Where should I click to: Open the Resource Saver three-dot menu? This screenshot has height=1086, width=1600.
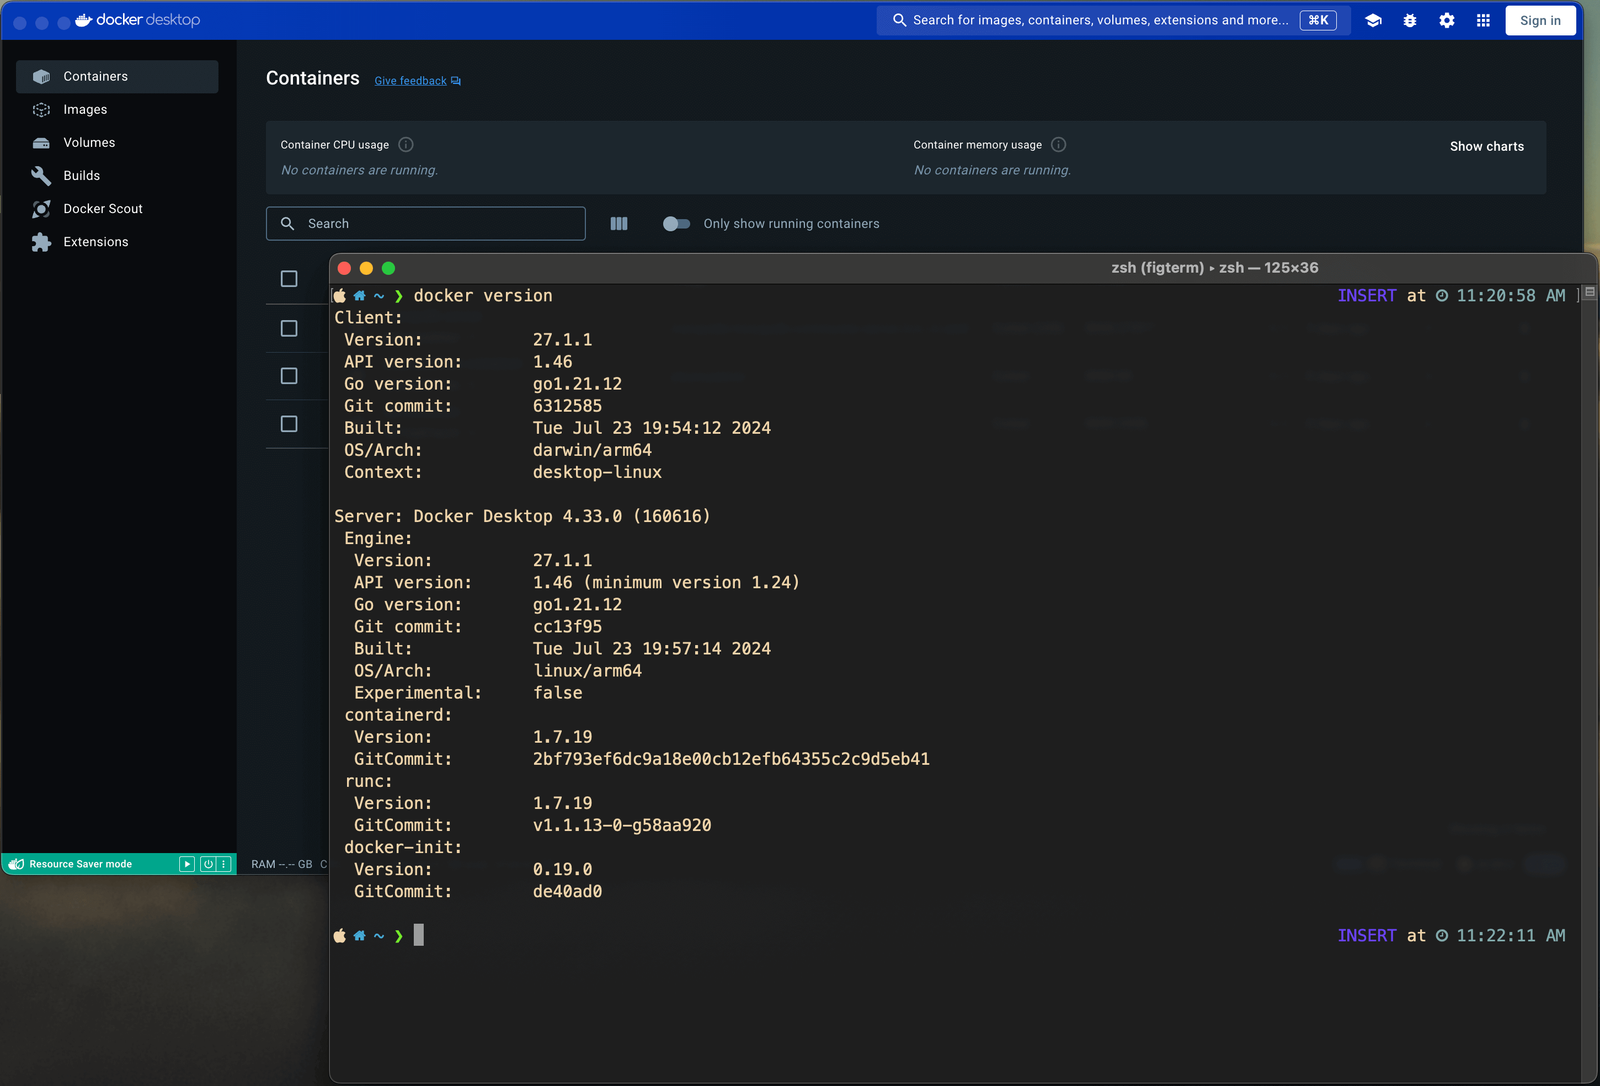pos(221,863)
